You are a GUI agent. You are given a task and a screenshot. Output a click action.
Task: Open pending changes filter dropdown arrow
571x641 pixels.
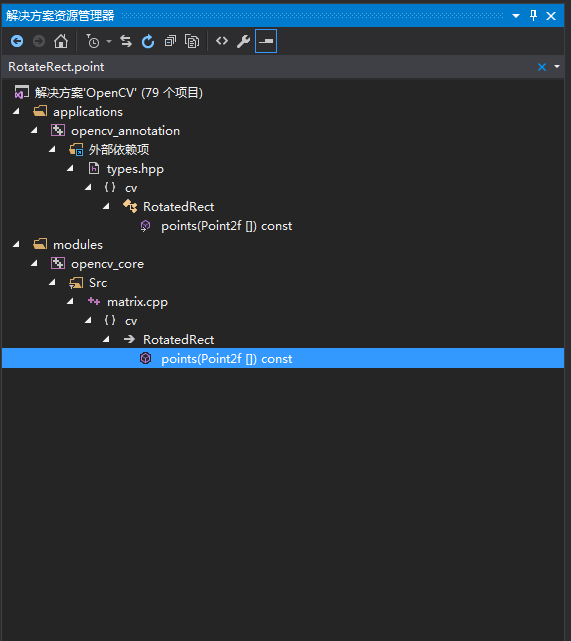click(109, 41)
